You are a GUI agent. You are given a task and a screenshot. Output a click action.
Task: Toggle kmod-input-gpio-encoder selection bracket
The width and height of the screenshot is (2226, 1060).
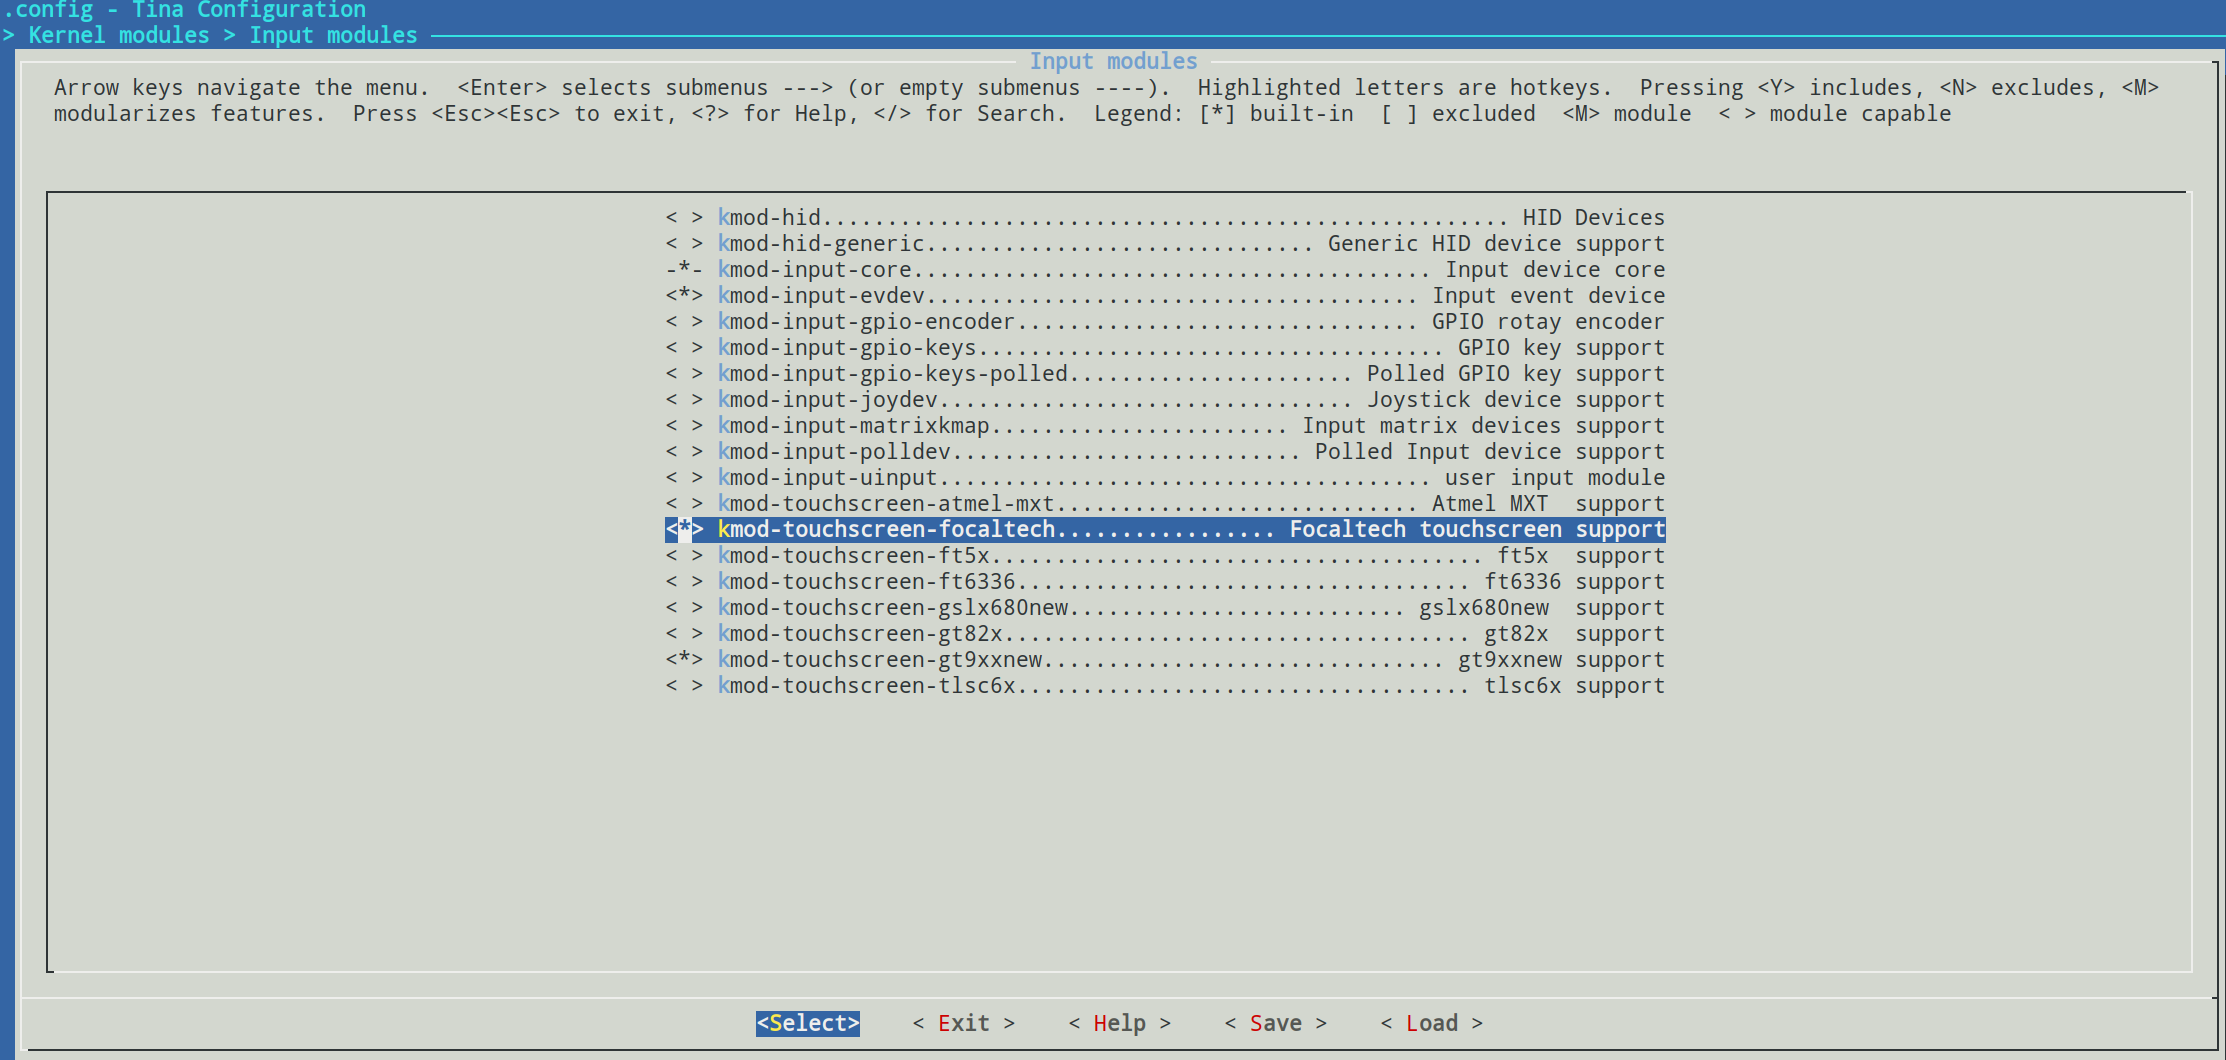(x=684, y=322)
